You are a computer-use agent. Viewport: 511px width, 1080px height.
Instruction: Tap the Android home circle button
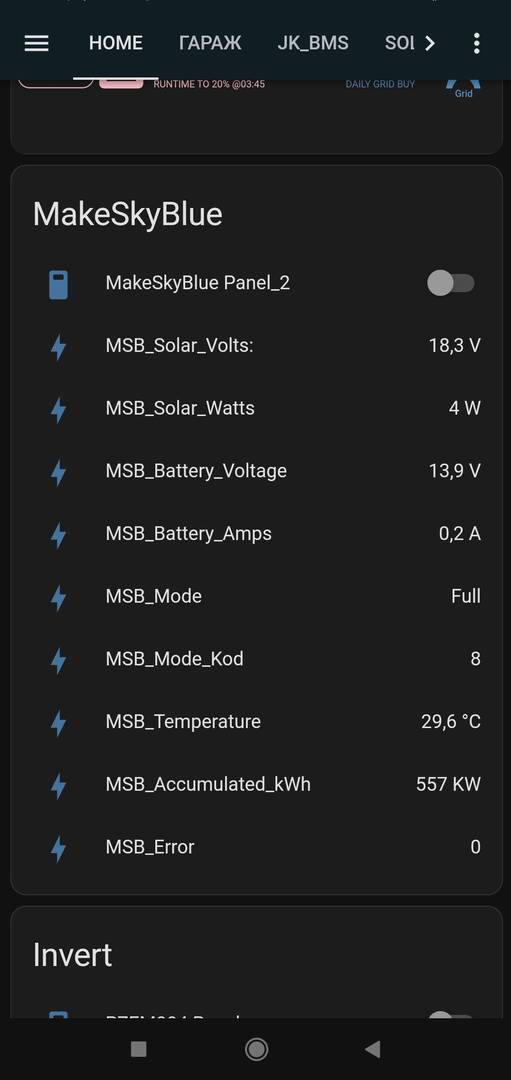point(256,1049)
